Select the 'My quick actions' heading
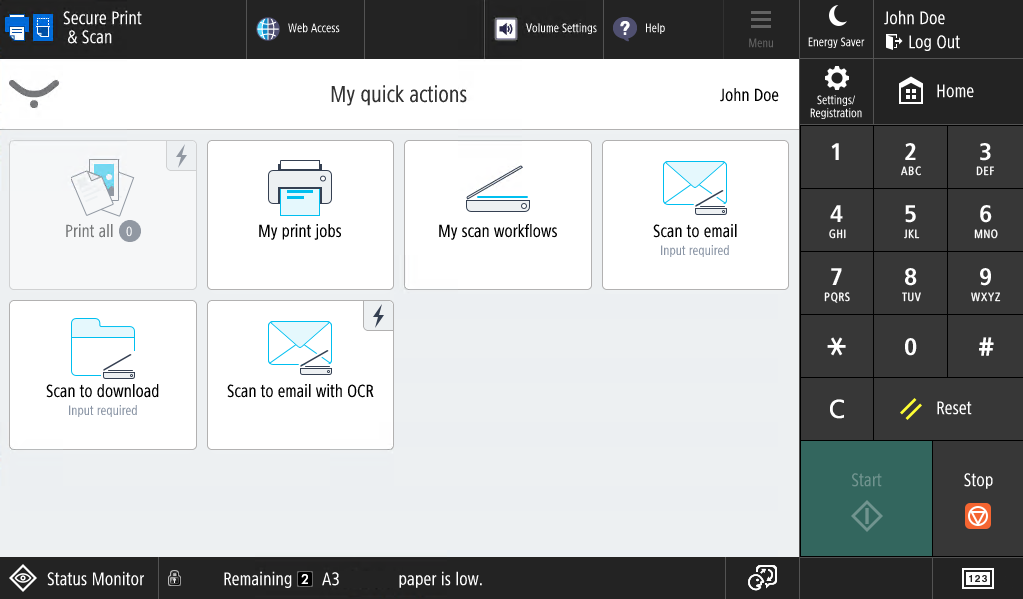 coord(399,95)
